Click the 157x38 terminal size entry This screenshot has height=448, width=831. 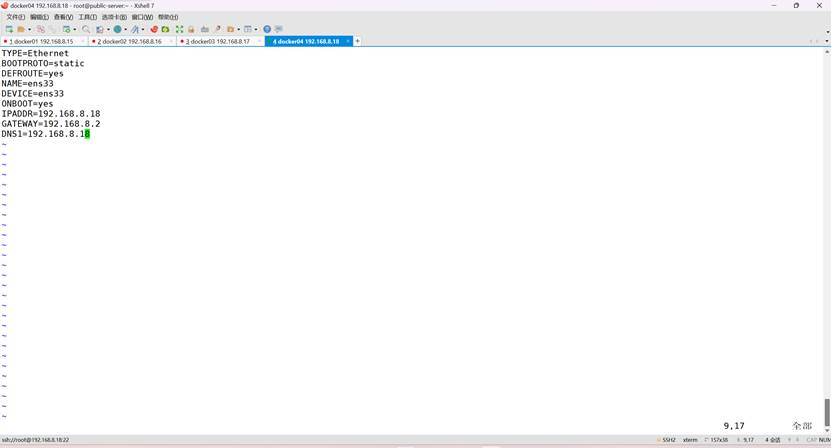[x=717, y=440]
